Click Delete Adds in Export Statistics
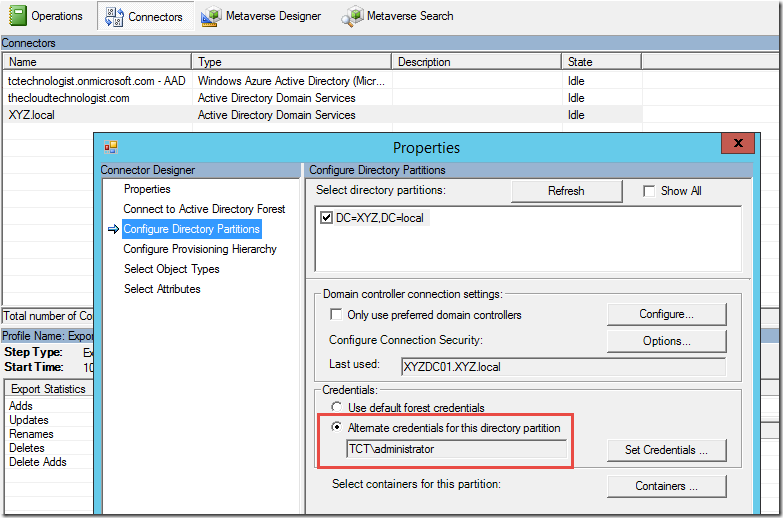The width and height of the screenshot is (783, 518). (x=38, y=462)
